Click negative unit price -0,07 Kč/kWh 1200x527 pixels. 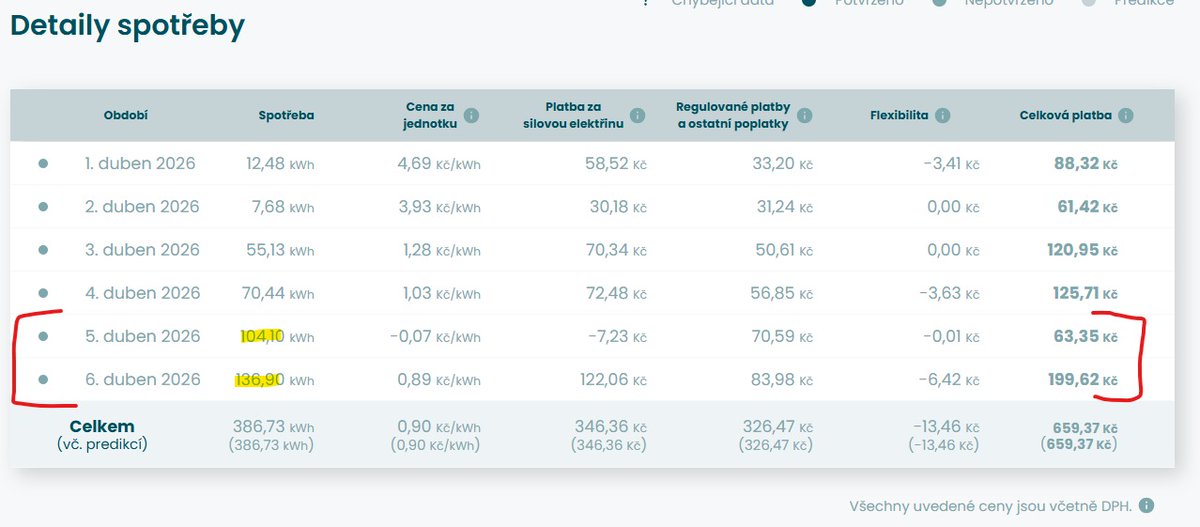[435, 337]
